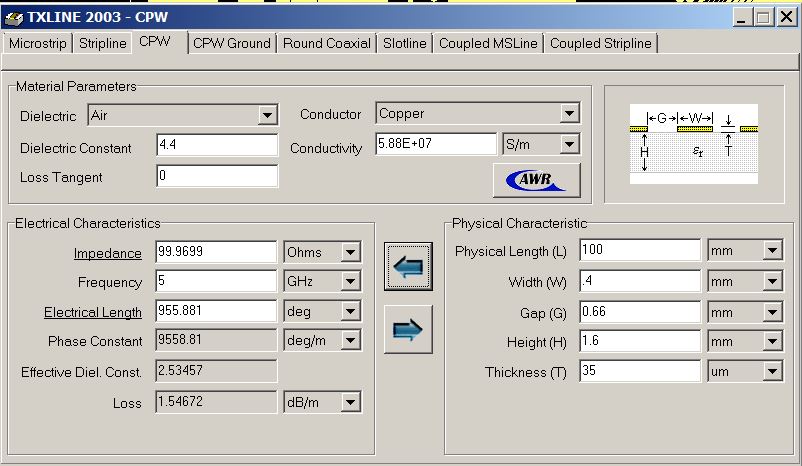Open the Impedance Ohms unit dropdown
802x466 pixels.
click(x=350, y=252)
